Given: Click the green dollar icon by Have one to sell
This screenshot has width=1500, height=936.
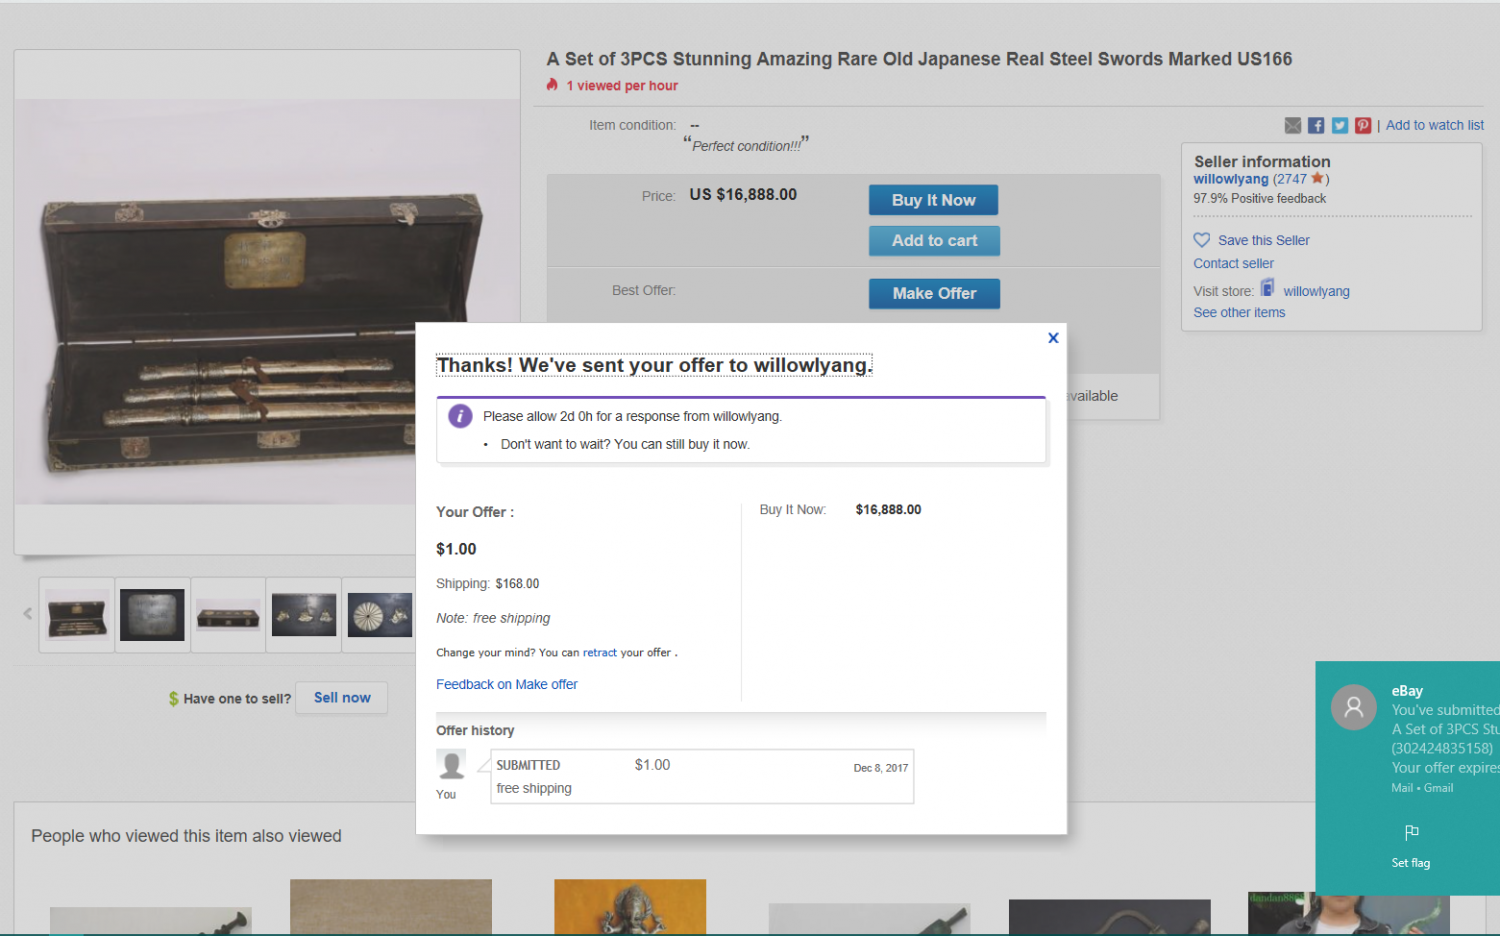Looking at the screenshot, I should (174, 699).
